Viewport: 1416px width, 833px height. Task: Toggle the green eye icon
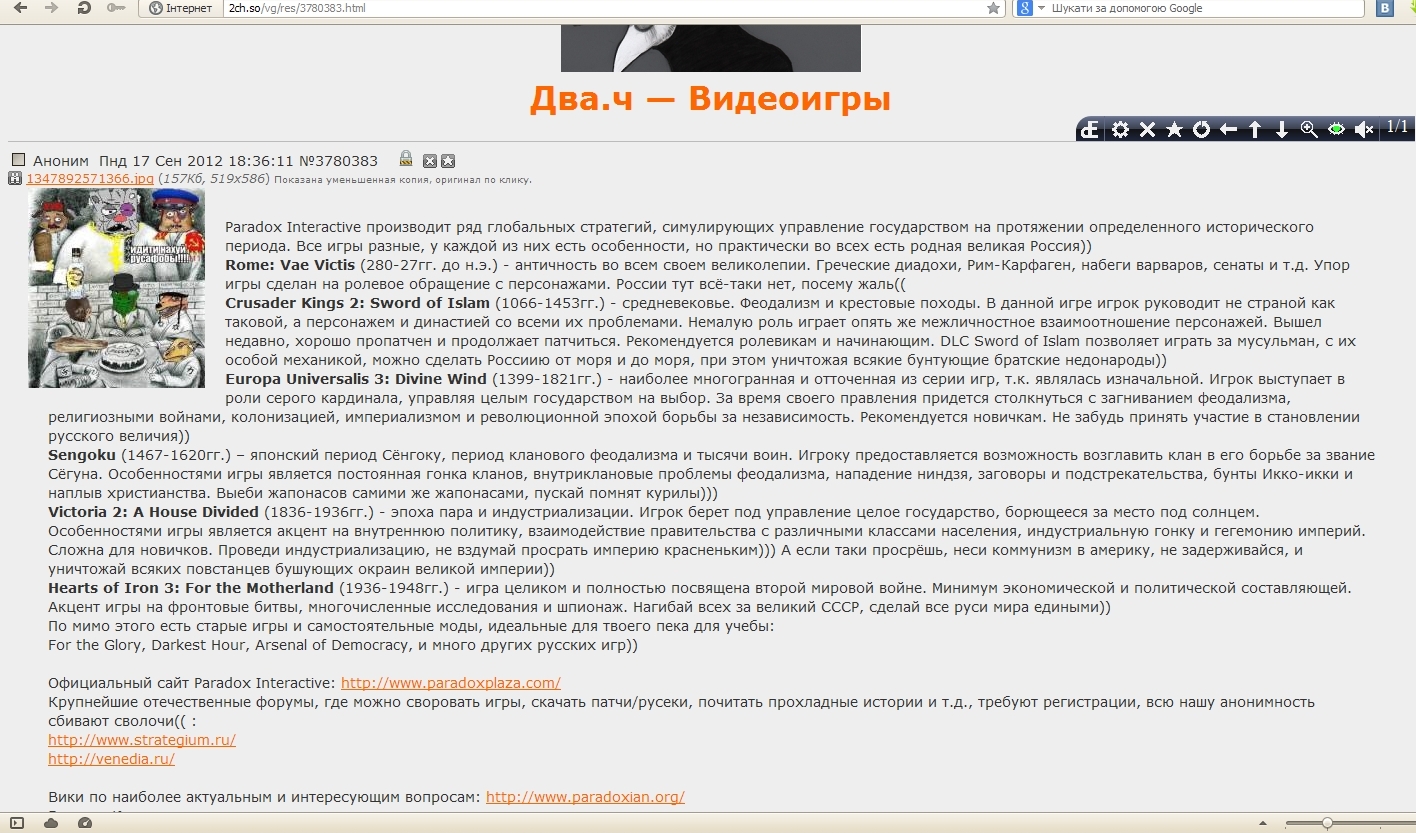(1336, 130)
